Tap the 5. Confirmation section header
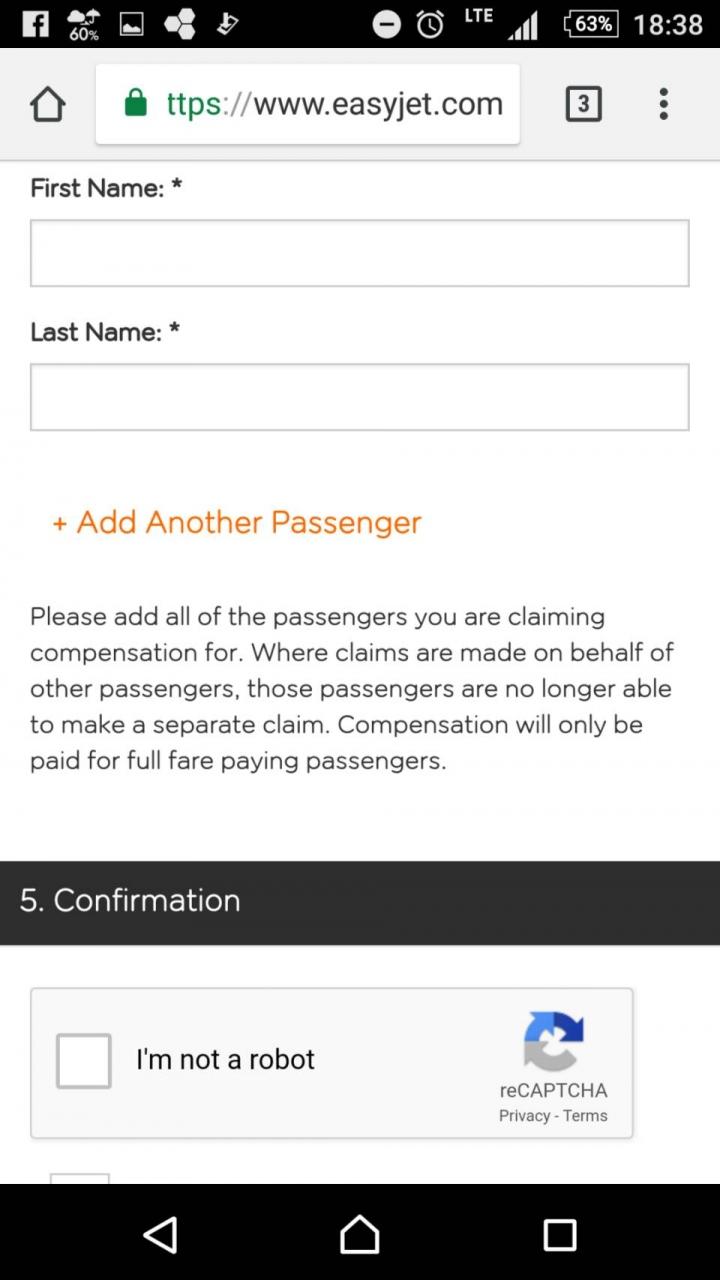Screen dimensions: 720x1280 coord(360,903)
